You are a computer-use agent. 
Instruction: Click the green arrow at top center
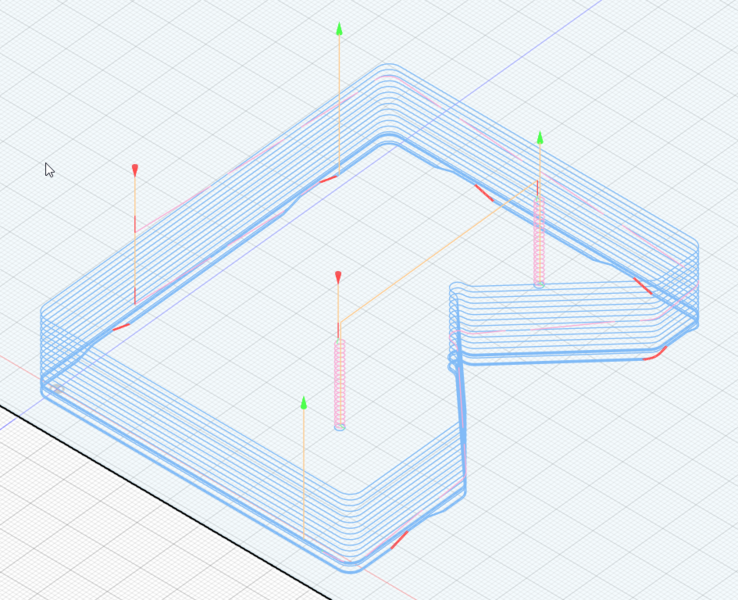[339, 29]
